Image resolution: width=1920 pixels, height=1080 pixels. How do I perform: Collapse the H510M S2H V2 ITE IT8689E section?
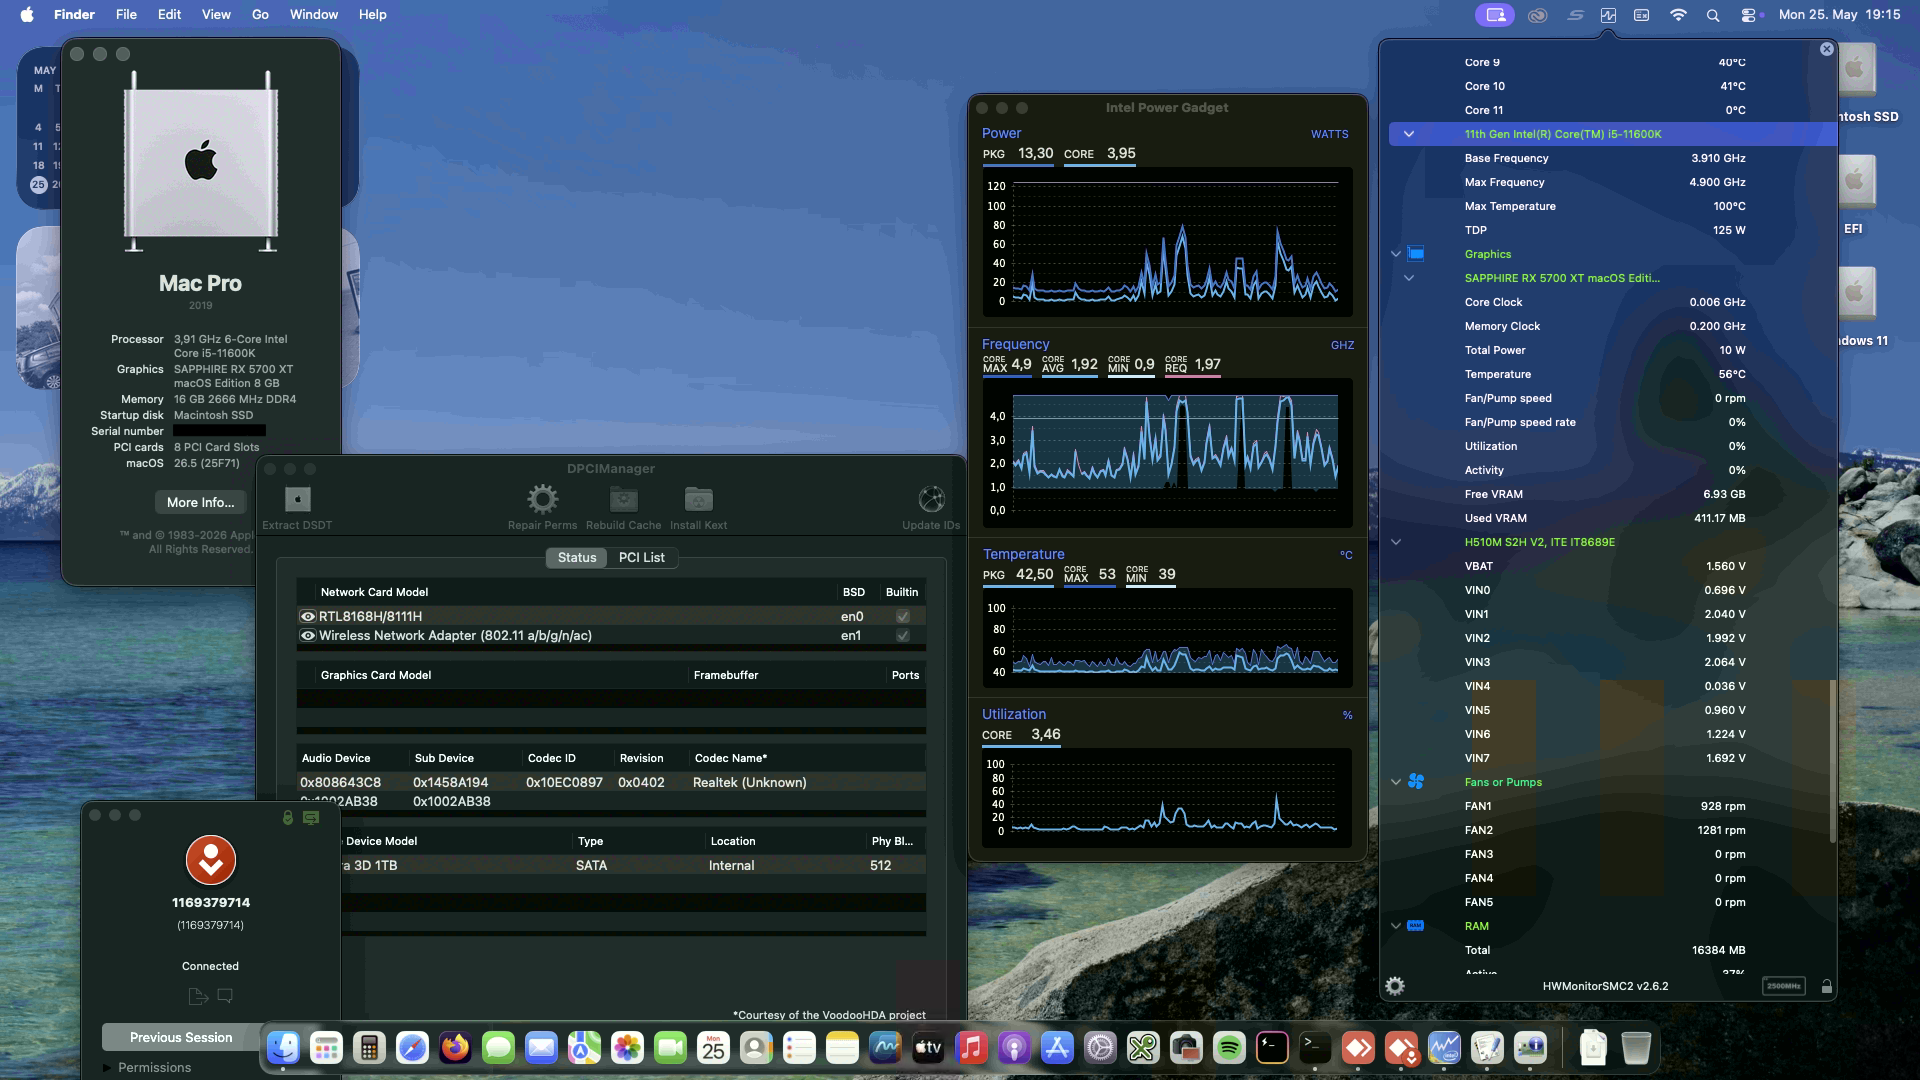click(x=1396, y=542)
